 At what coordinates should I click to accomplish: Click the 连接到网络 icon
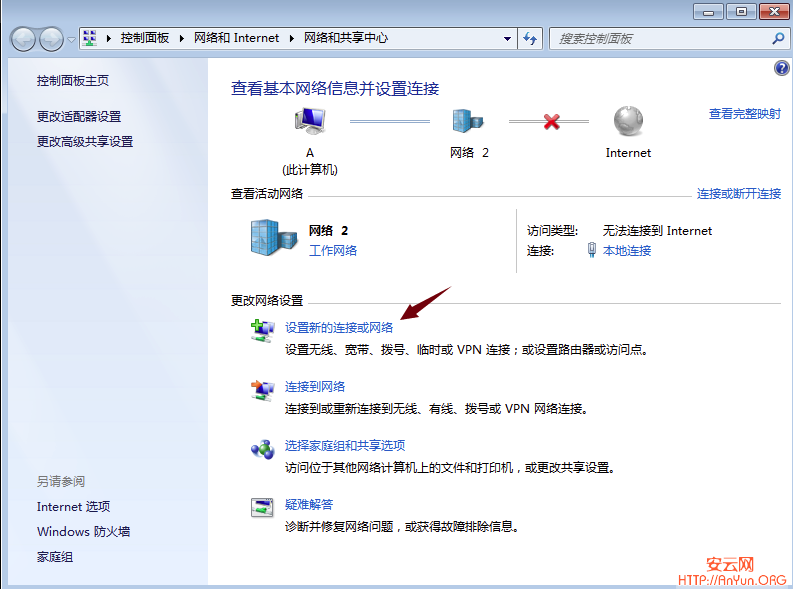[262, 389]
